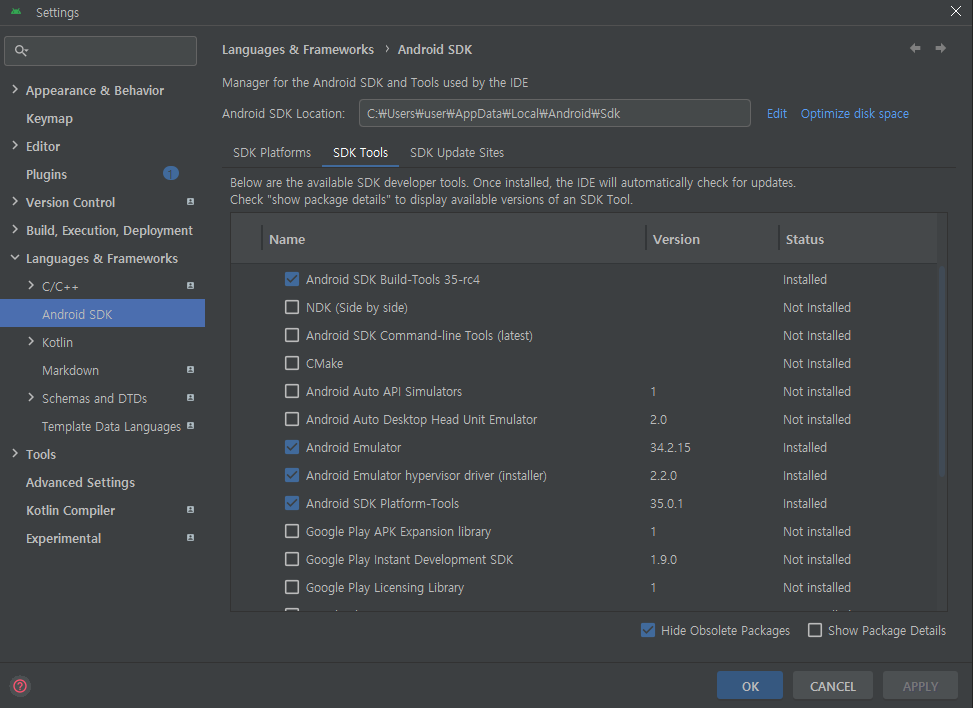Expand the Kotlin subsection arrow
Screen dimensions: 973x708
tap(31, 341)
